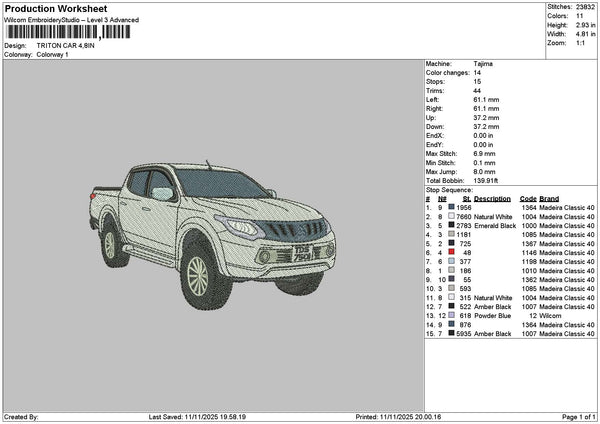The height and width of the screenshot is (424, 600).
Task: Click the barcode under the worksheet title
Action: (x=68, y=32)
